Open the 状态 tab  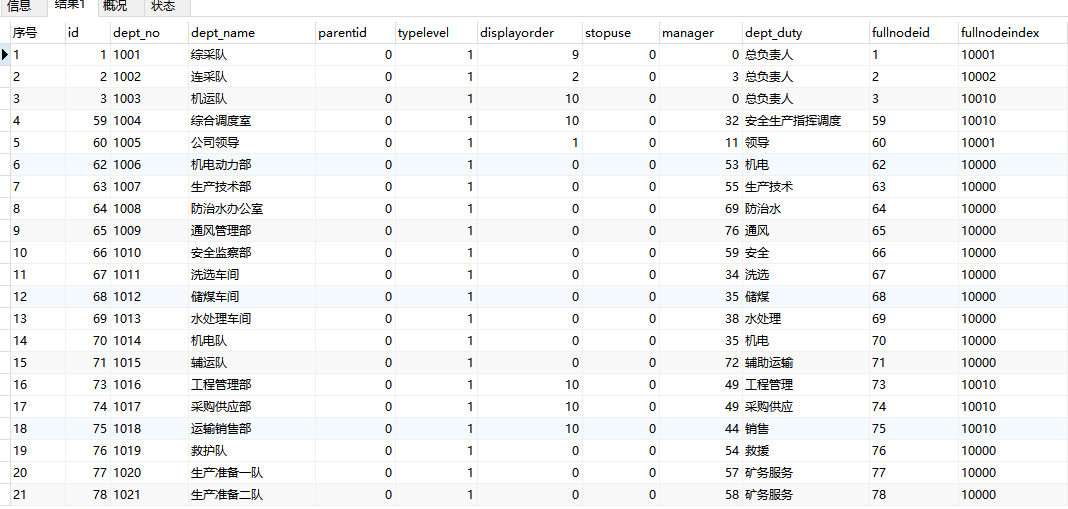pos(163,7)
